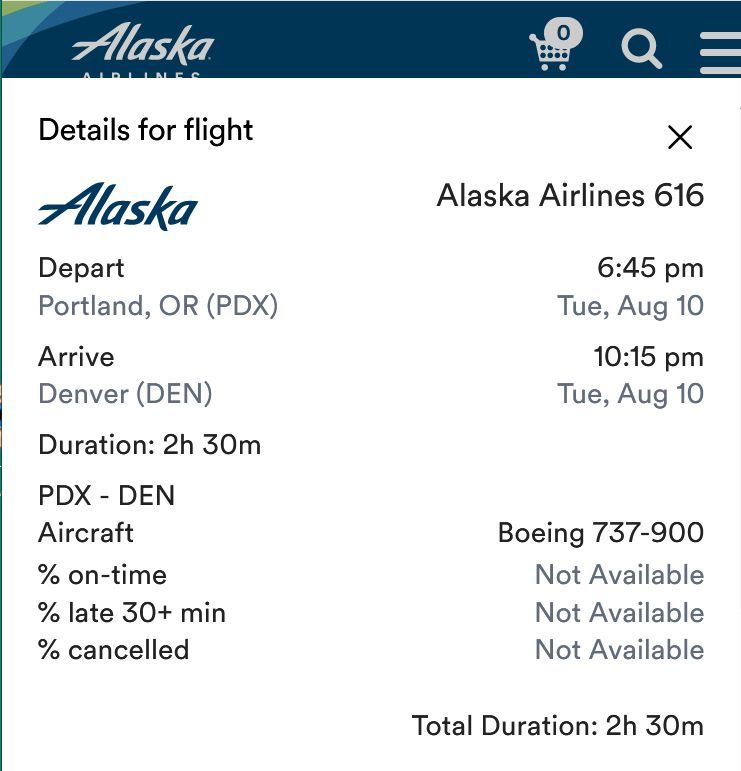Image resolution: width=741 pixels, height=771 pixels.
Task: Click the Total Duration: 2h 30m text
Action: [558, 726]
